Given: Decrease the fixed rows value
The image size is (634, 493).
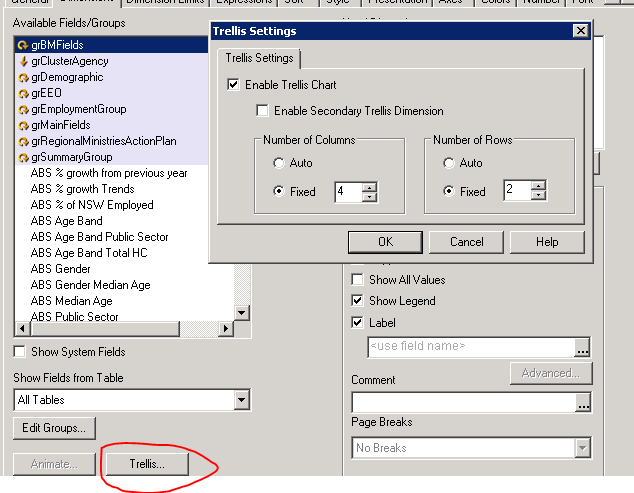Looking at the screenshot, I should pyautogui.click(x=538, y=195).
